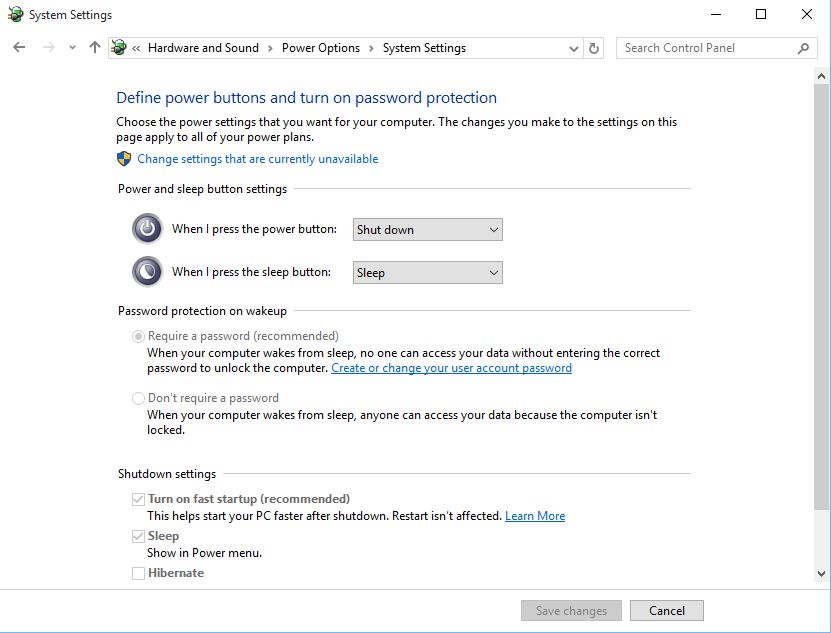Click the Cancel button

point(666,610)
